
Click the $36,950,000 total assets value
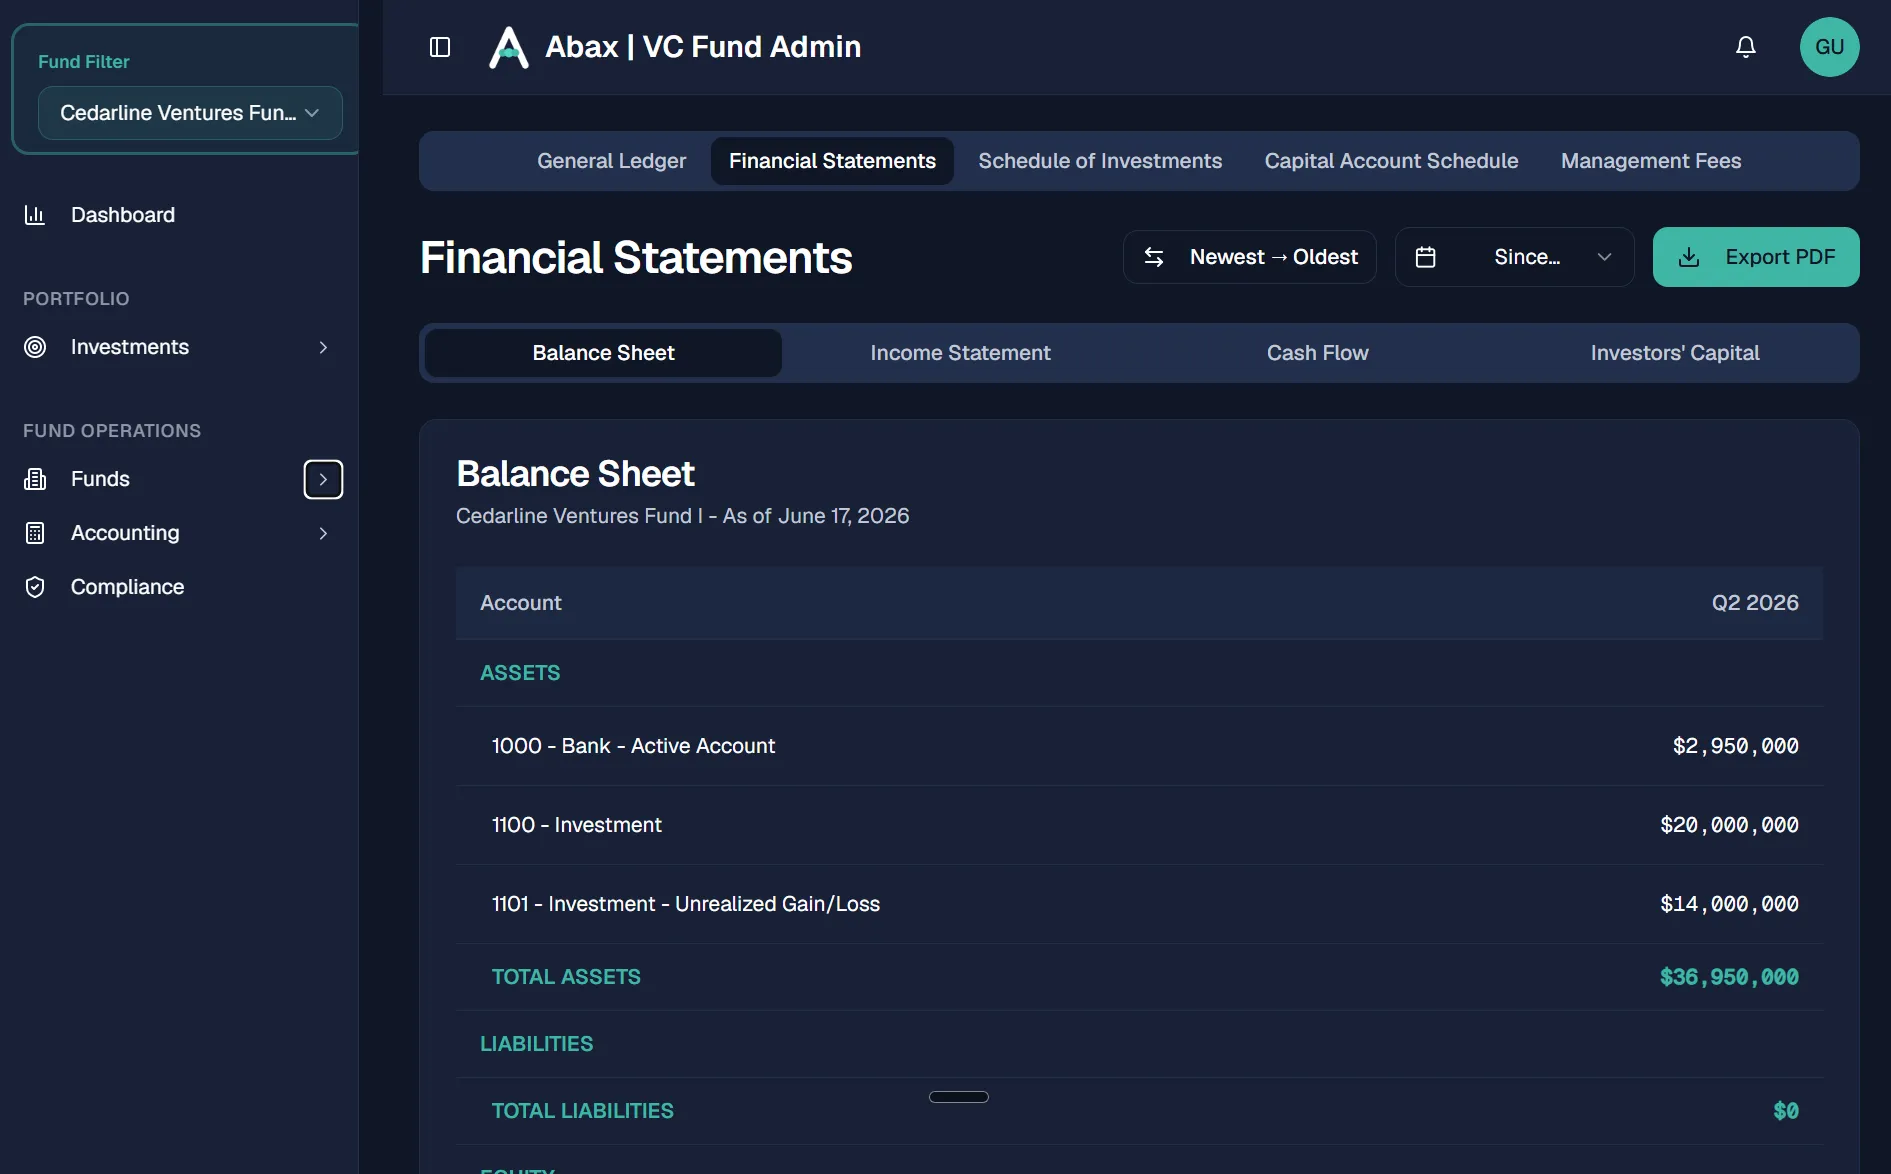(x=1729, y=977)
